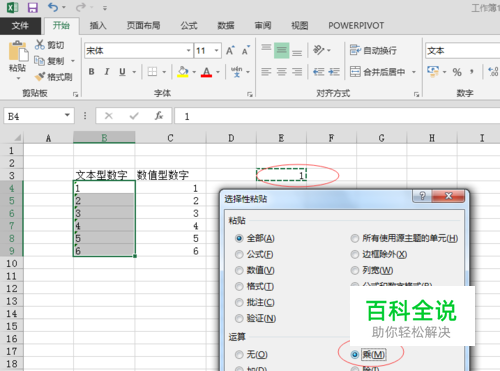Select the 批注(C) radio option
This screenshot has width=500, height=371.
[x=239, y=302]
